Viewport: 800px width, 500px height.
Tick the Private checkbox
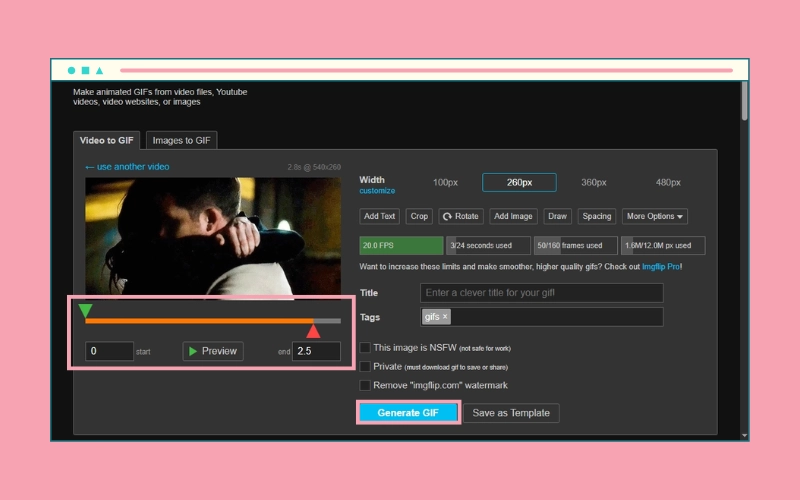pos(365,366)
